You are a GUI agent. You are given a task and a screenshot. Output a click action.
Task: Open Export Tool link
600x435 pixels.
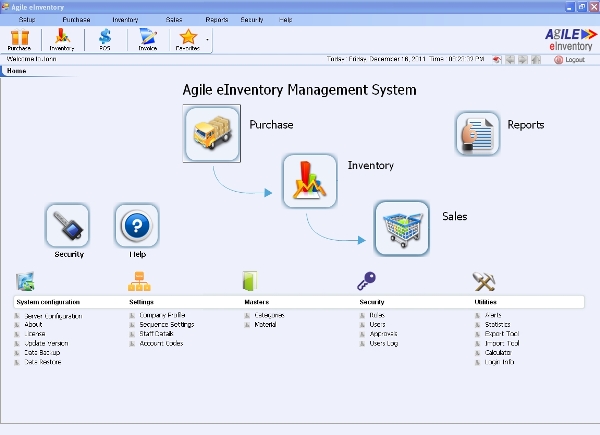[502, 334]
